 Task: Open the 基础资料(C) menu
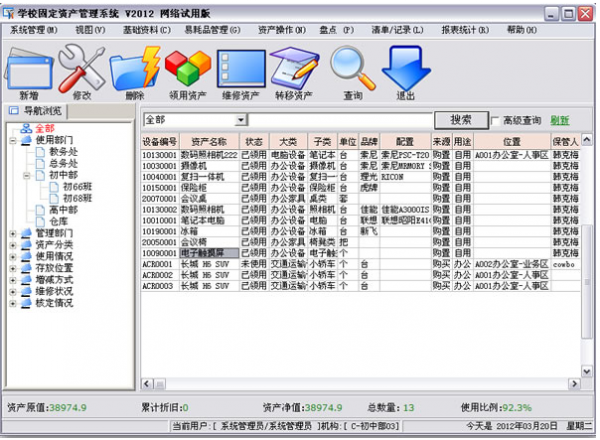point(147,30)
